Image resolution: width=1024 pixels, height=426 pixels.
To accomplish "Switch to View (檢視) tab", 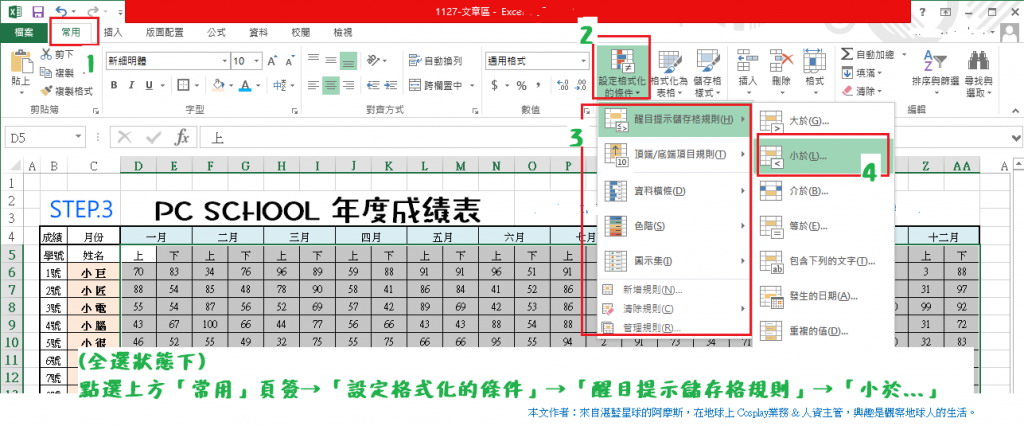I will coord(342,32).
